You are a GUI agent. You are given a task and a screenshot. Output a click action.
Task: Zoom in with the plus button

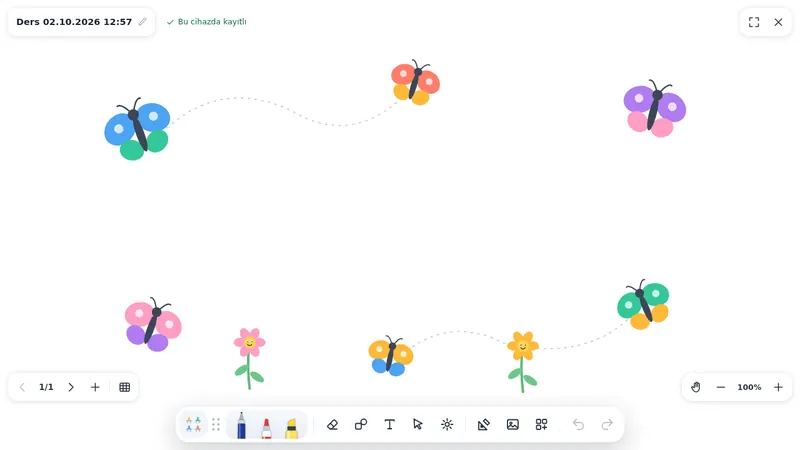click(778, 387)
